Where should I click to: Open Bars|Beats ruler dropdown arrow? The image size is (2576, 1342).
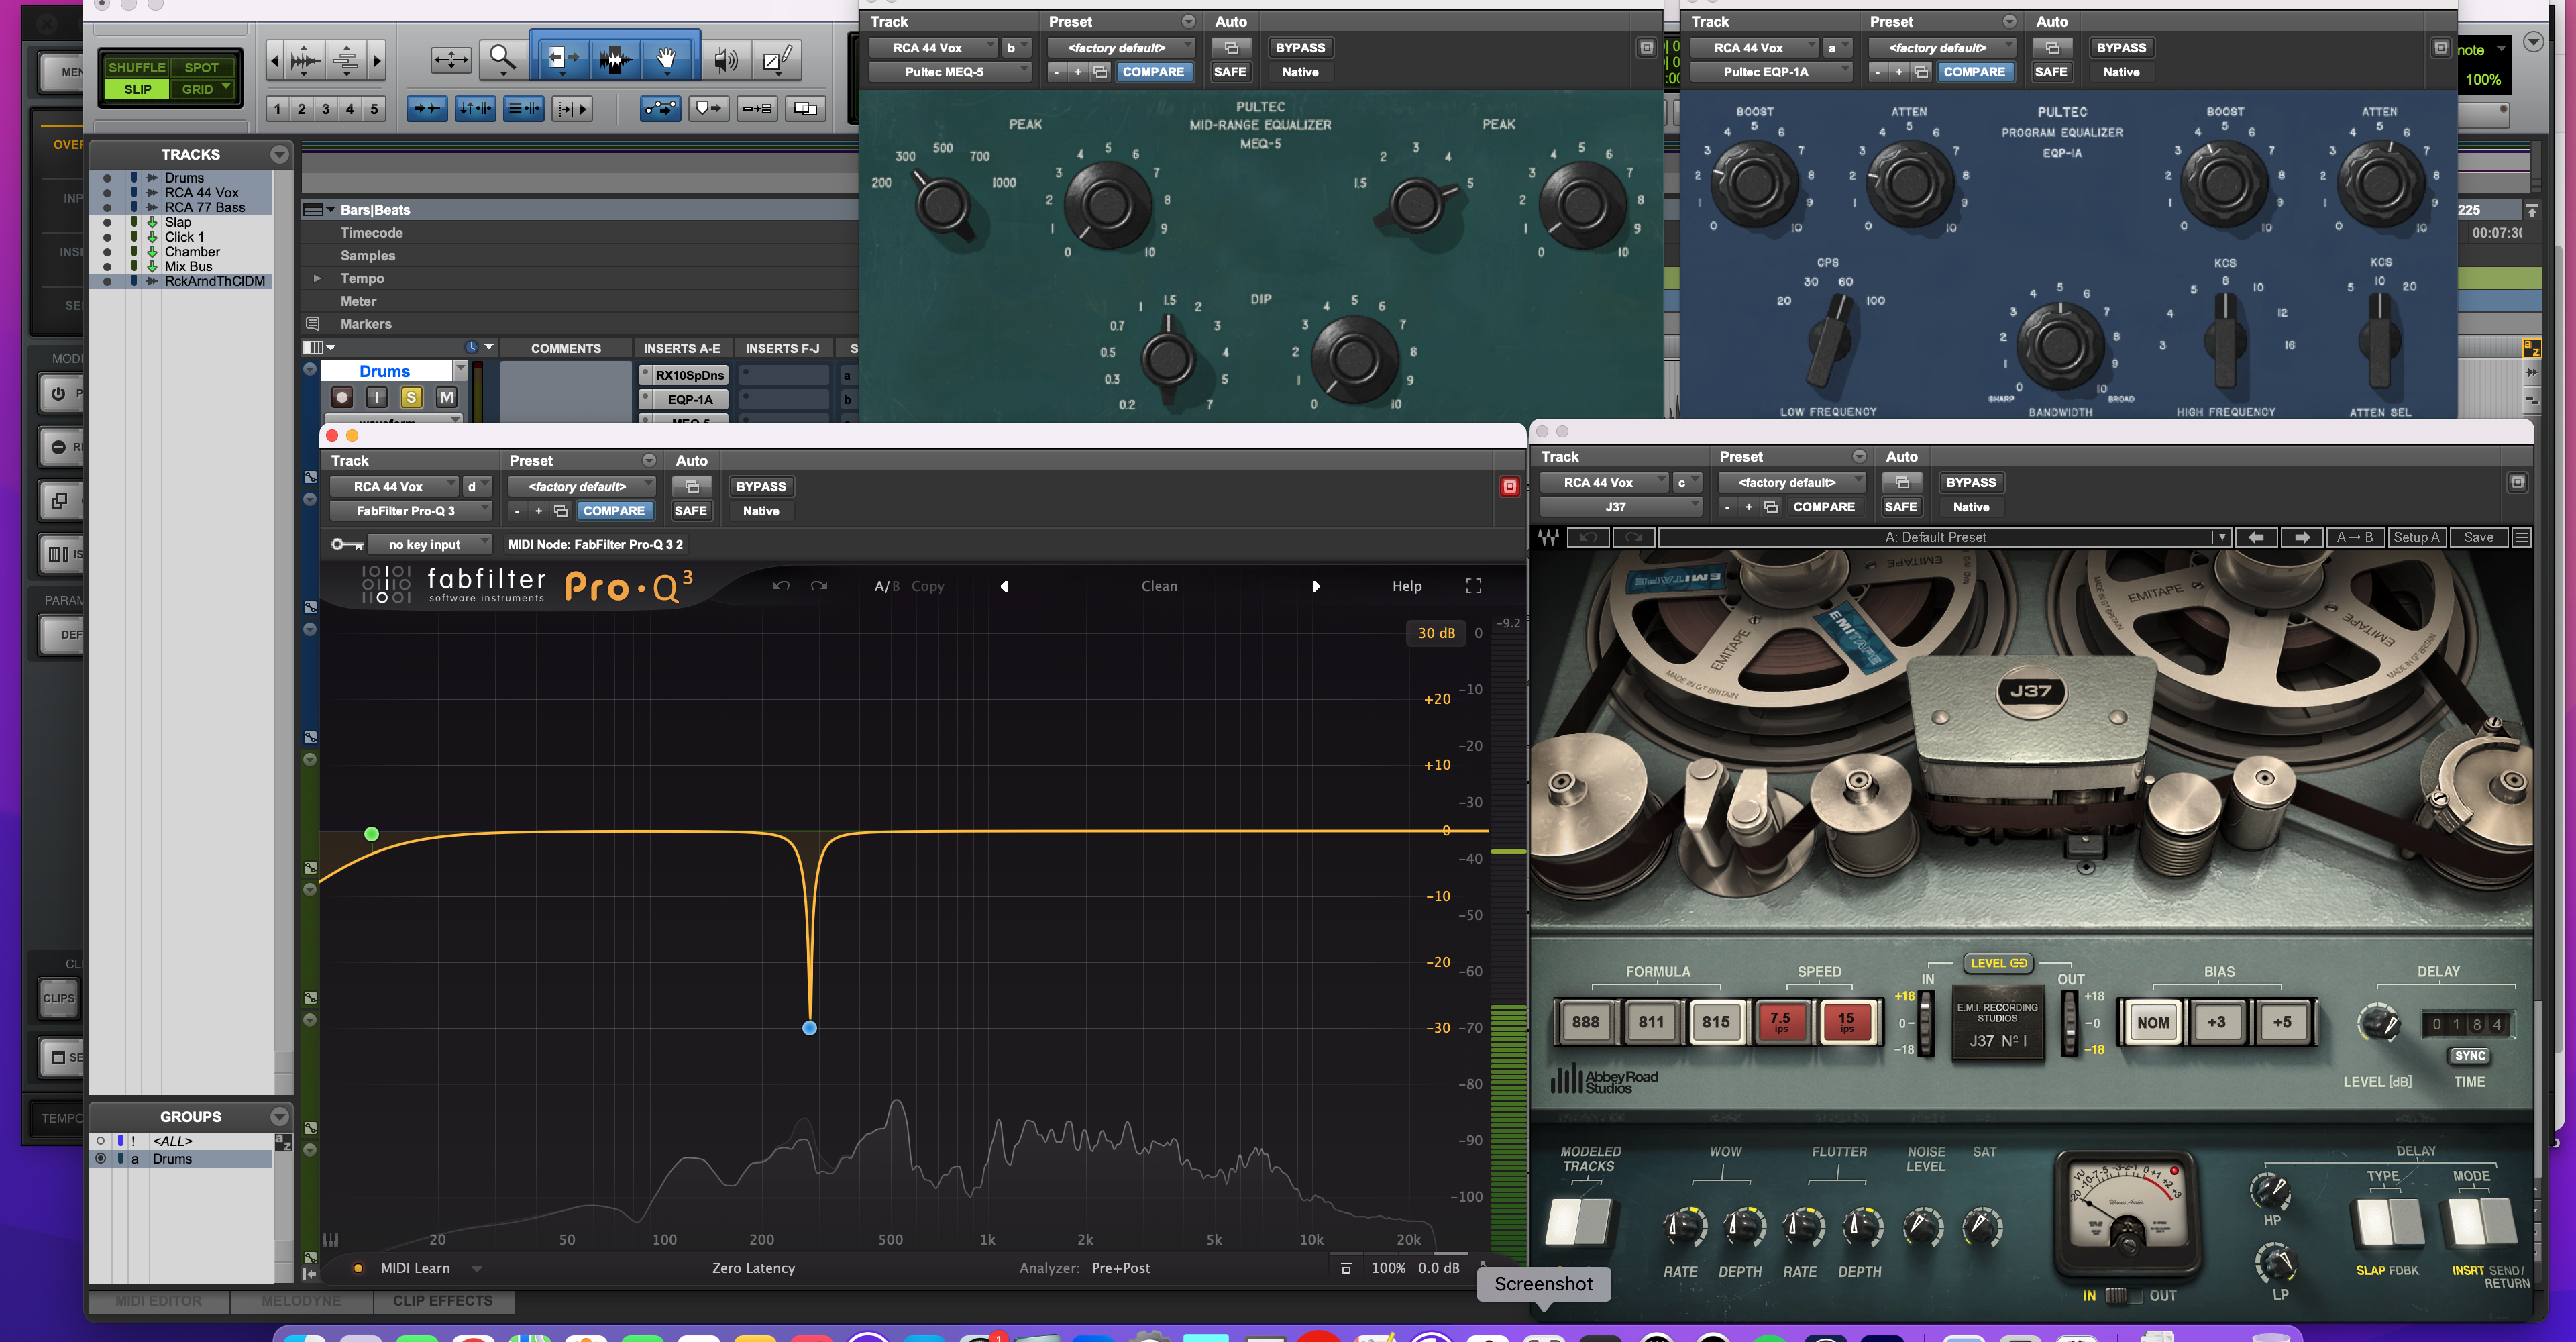click(331, 209)
